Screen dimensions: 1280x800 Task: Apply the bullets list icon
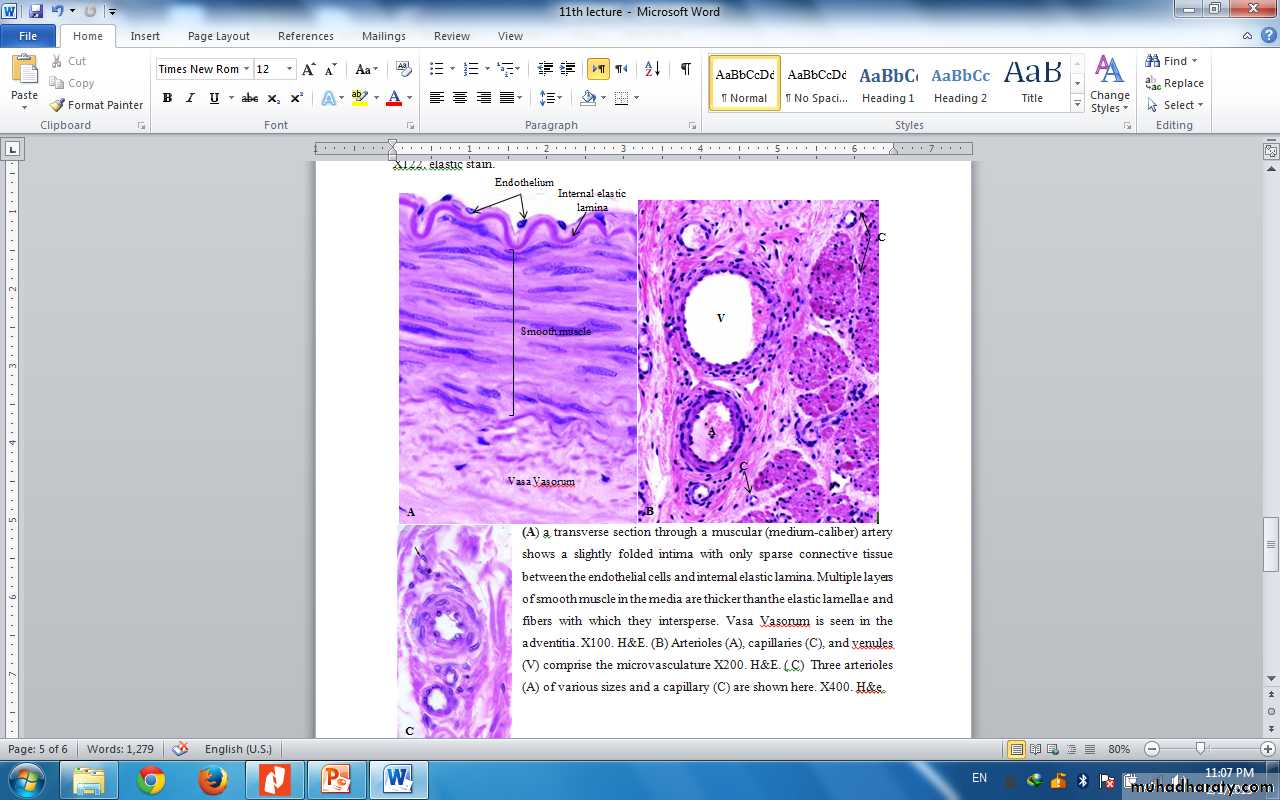[x=437, y=69]
